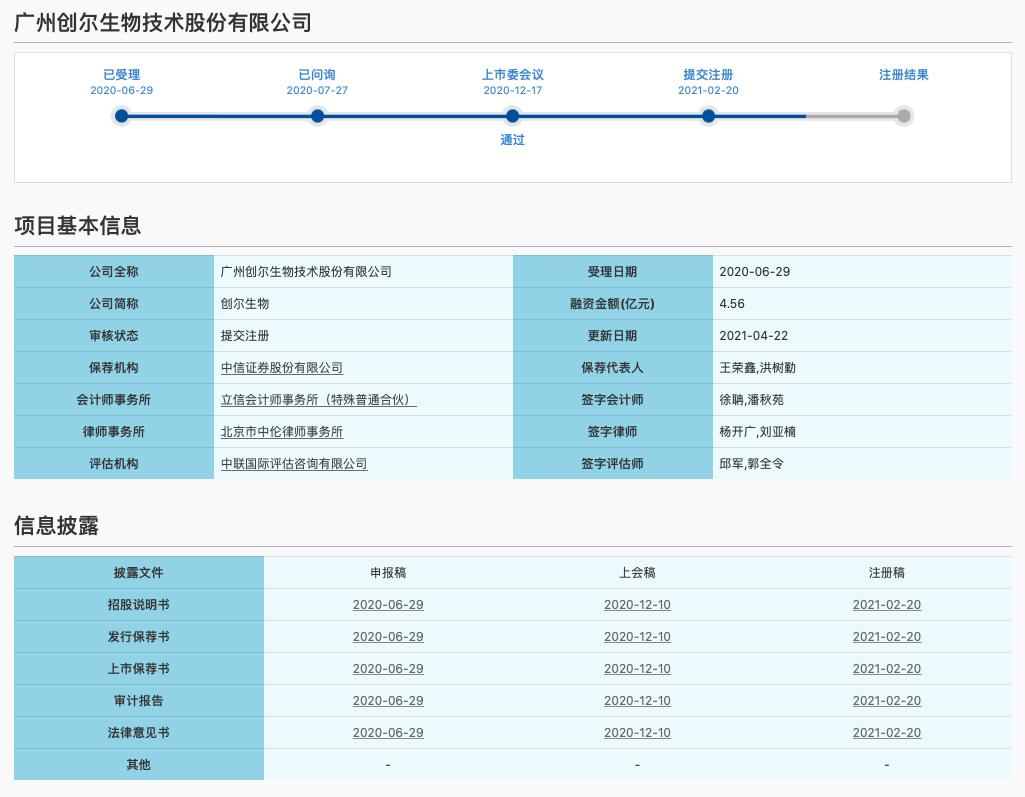
Task: Click the 提交注册 progress dot
Action: [708, 116]
